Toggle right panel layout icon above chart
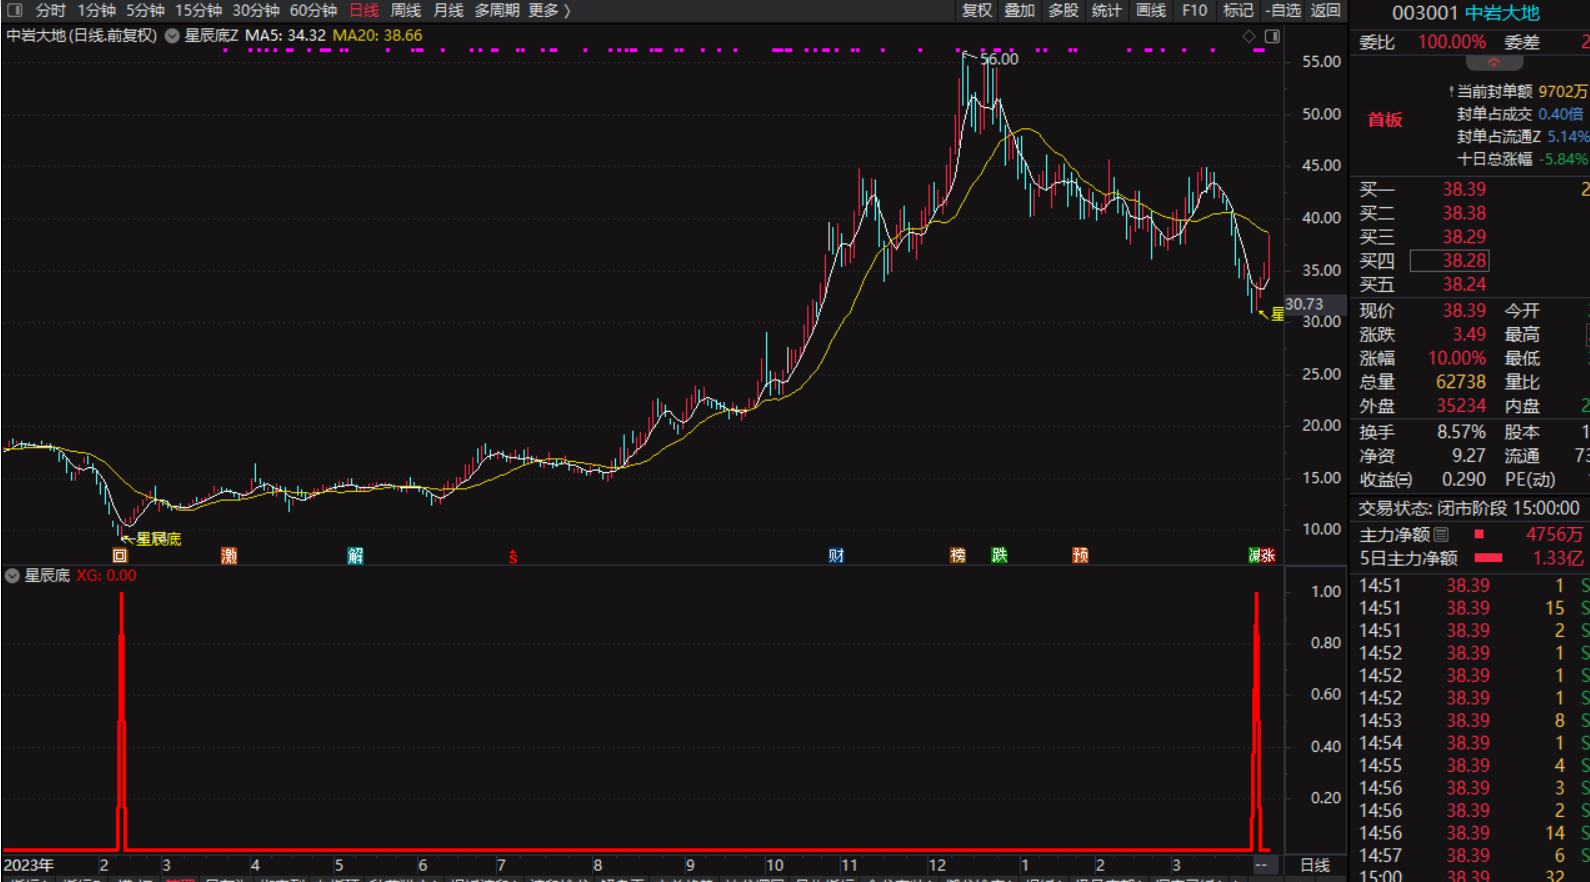 (1272, 36)
